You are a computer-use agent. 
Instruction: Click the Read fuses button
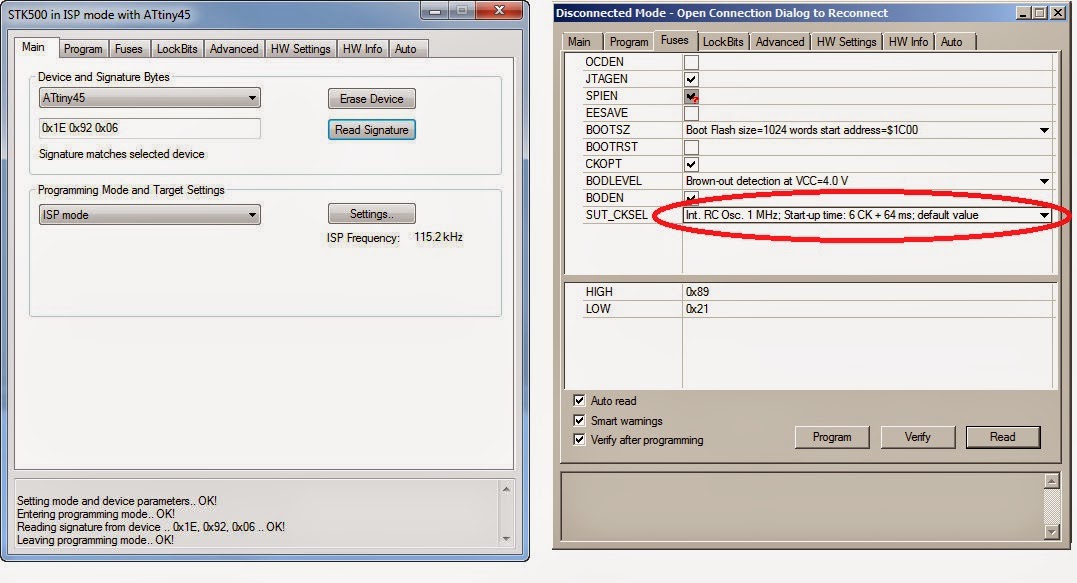point(1003,437)
